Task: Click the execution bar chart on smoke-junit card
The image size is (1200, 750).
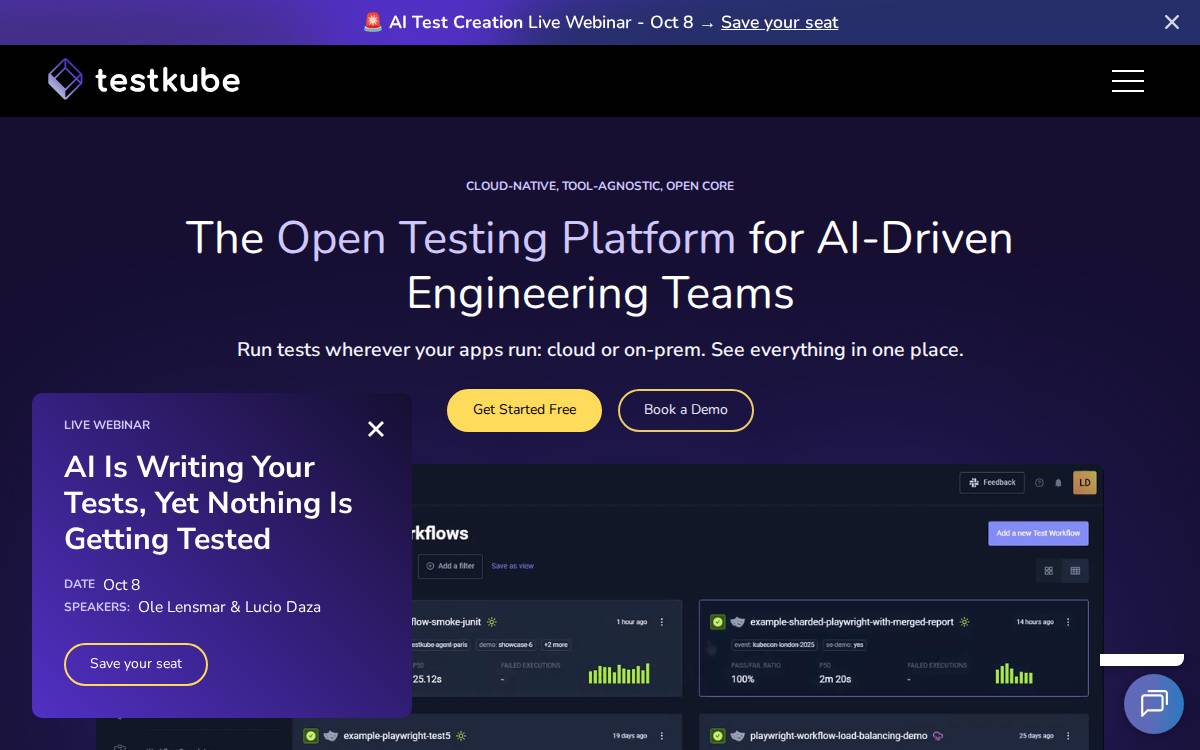Action: pyautogui.click(x=619, y=673)
